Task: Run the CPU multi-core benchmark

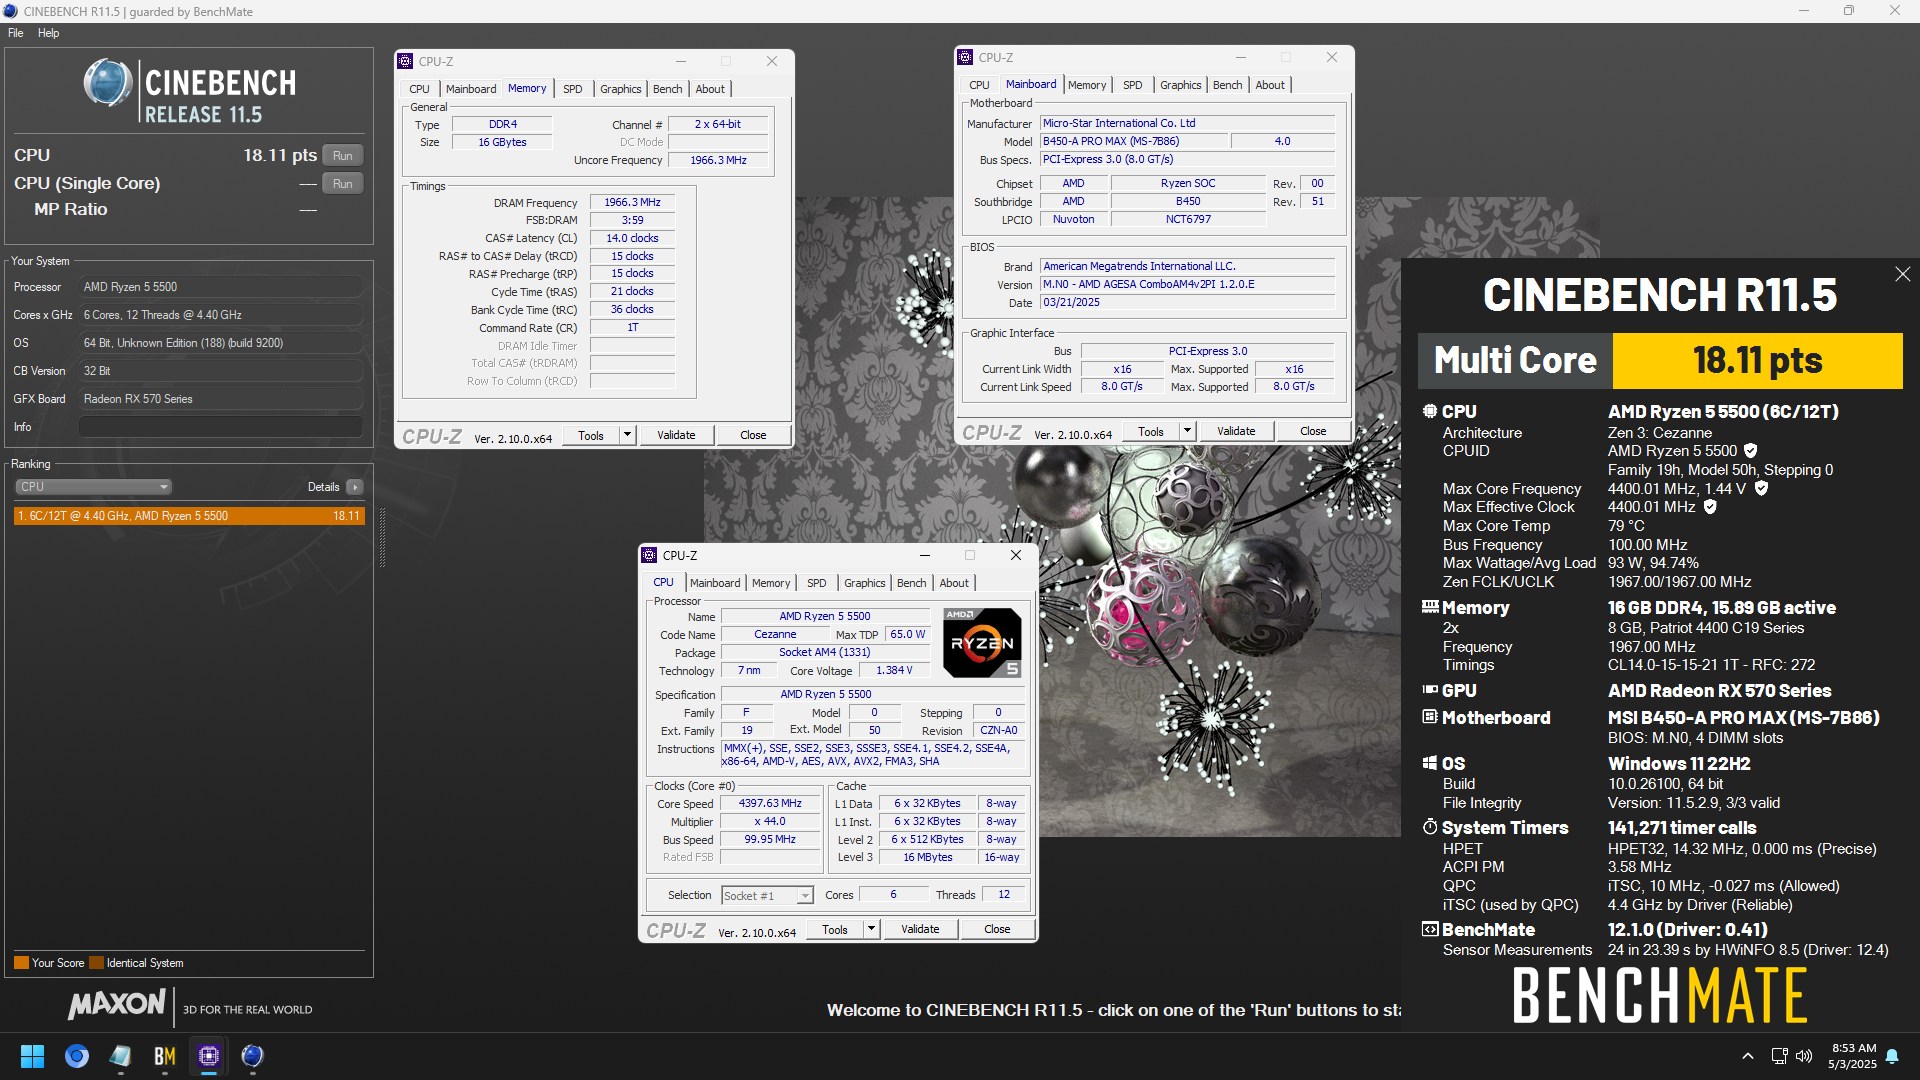Action: tap(342, 156)
